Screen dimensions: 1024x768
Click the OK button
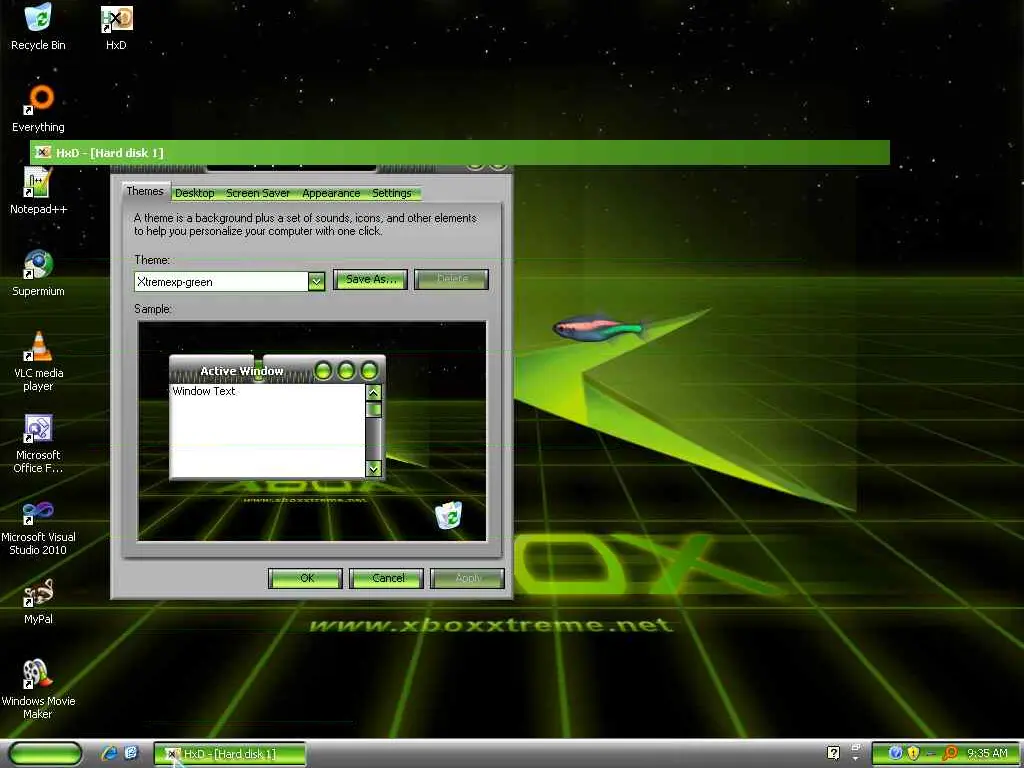click(x=306, y=578)
